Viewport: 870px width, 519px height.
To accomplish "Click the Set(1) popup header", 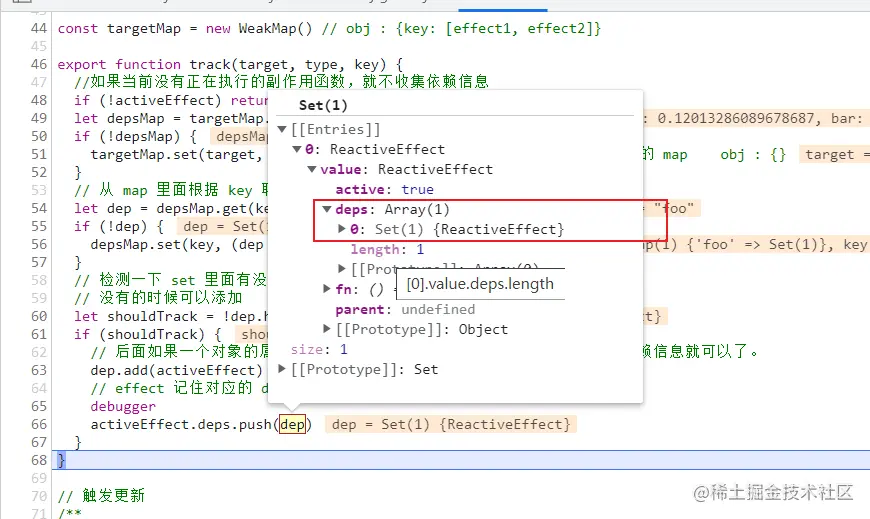I will [323, 105].
